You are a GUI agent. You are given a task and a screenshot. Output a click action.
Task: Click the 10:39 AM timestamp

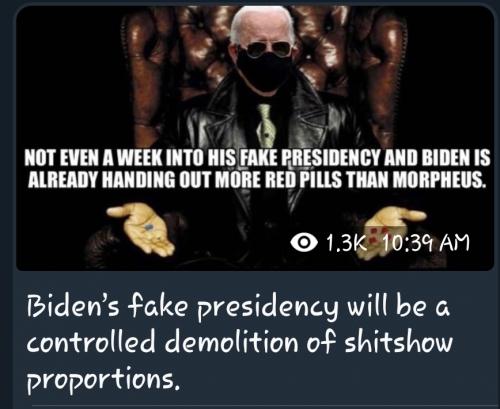click(x=426, y=243)
